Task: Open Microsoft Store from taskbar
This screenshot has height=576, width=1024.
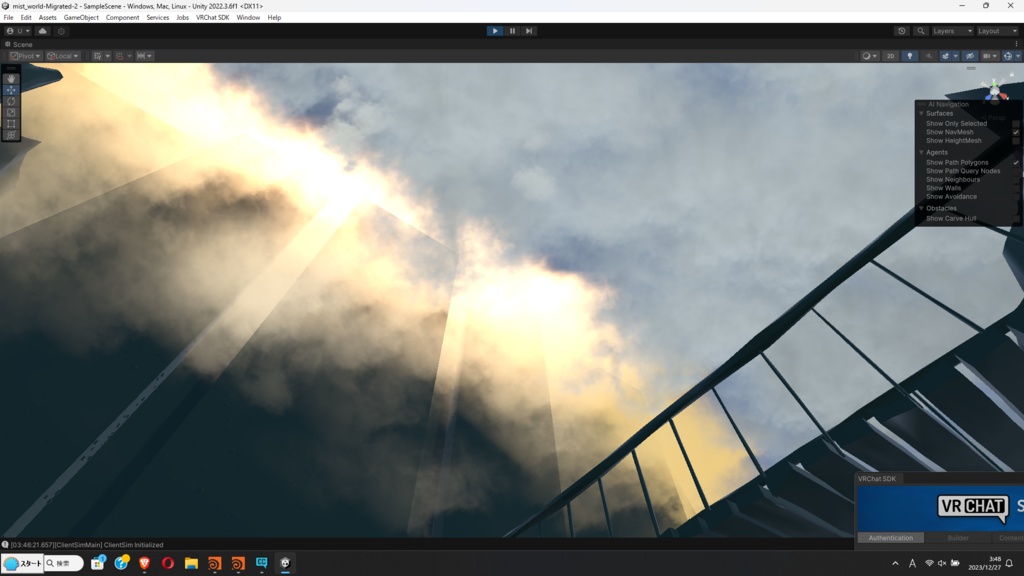Action: 97,563
